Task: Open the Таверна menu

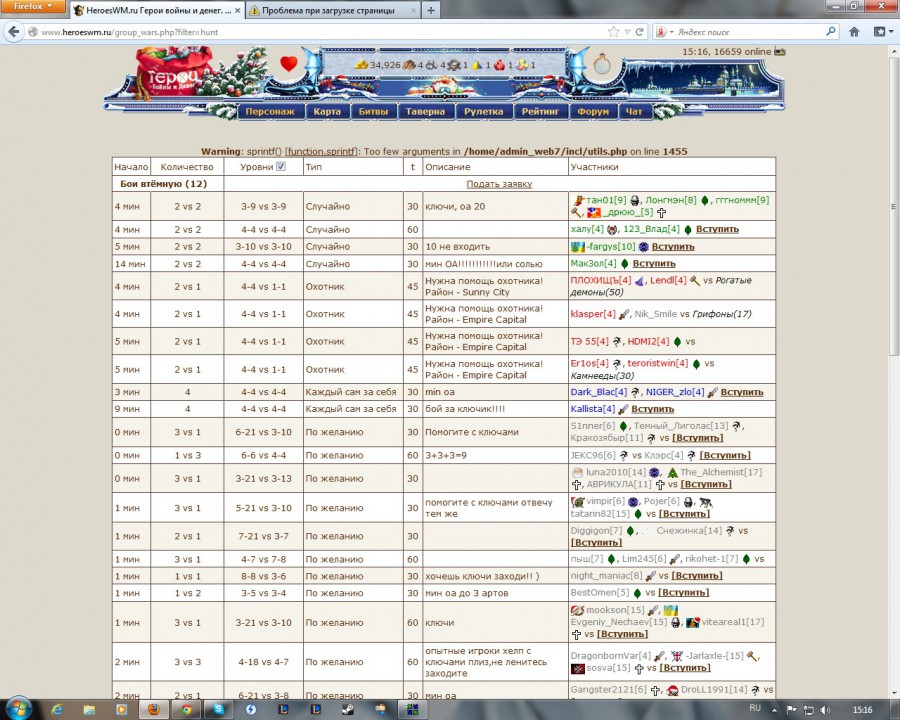Action: (425, 112)
